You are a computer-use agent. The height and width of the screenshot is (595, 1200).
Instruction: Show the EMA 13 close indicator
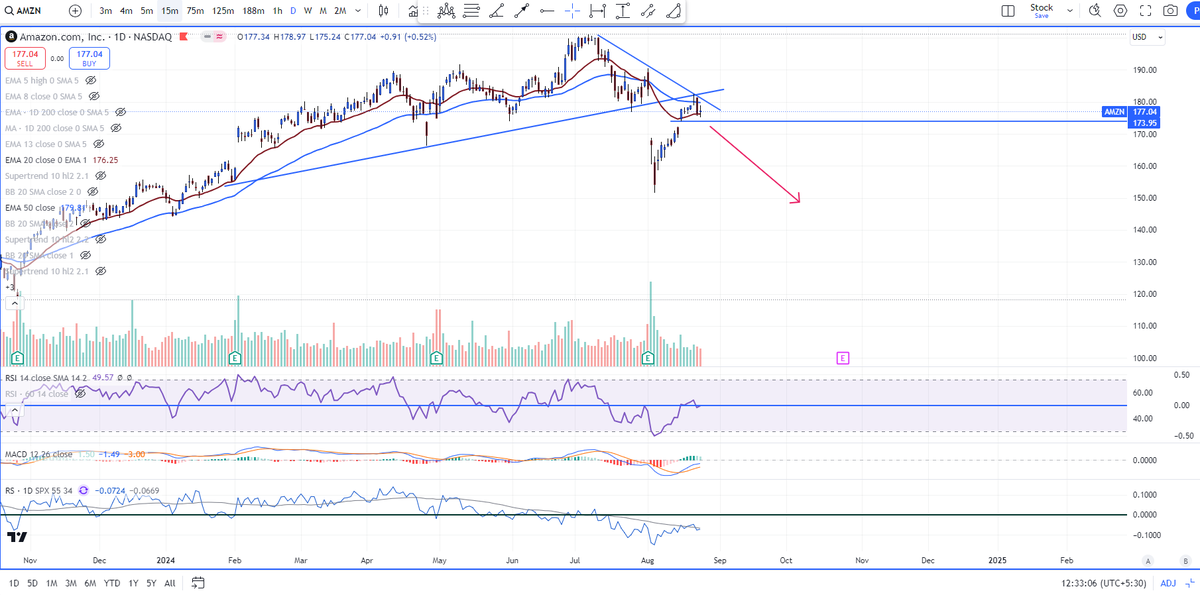click(x=99, y=144)
